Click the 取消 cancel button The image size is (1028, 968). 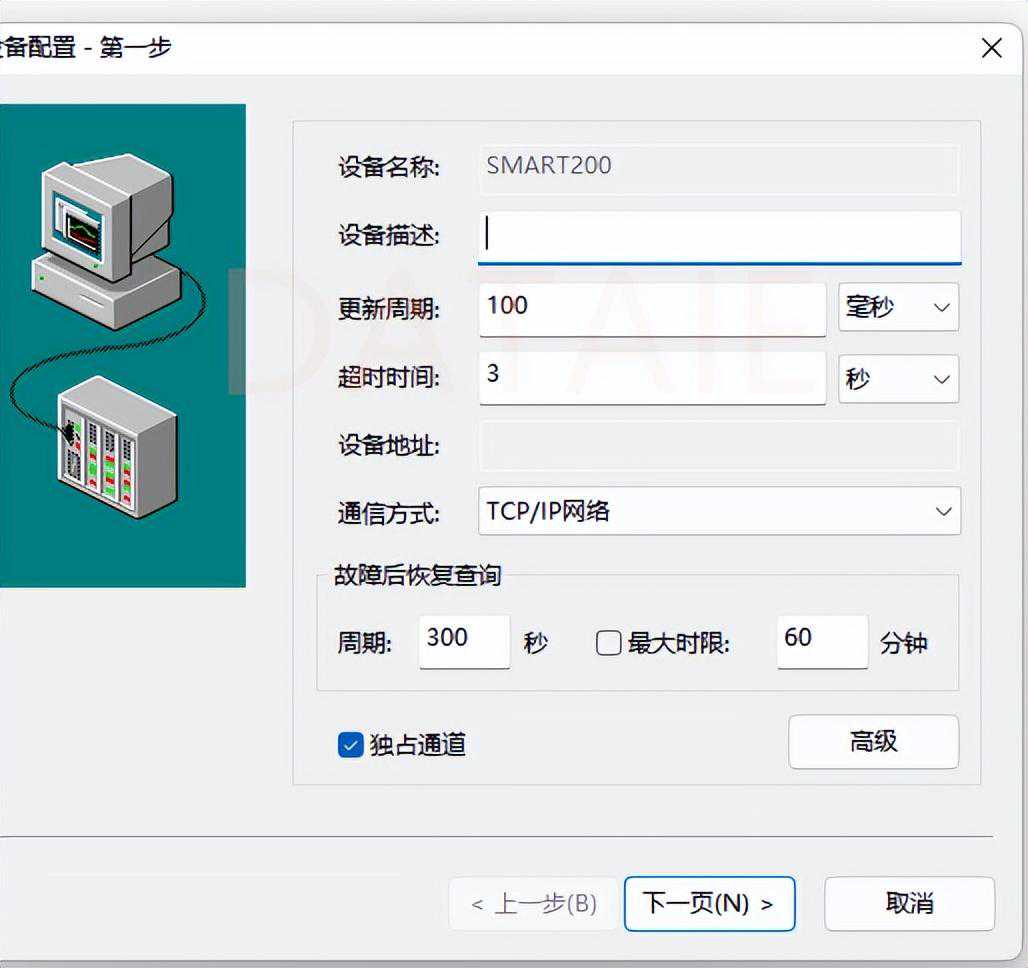tap(909, 904)
